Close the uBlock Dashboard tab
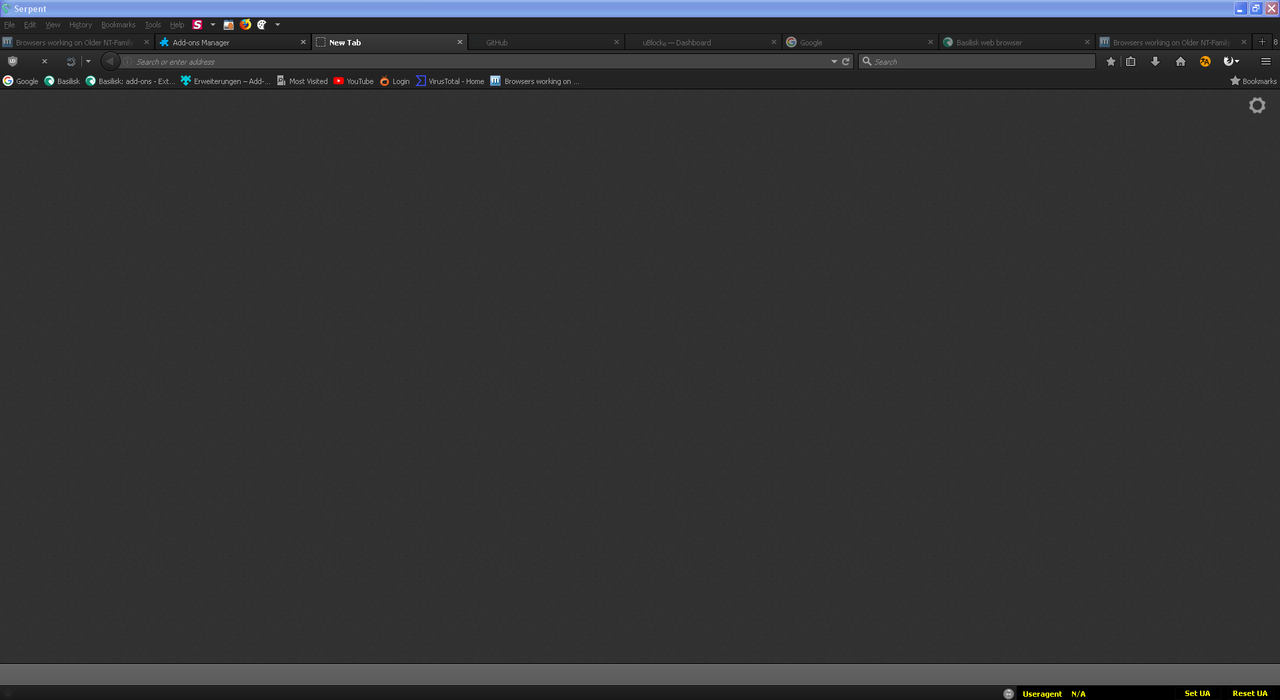Screen dimensions: 1280x700 pos(774,43)
